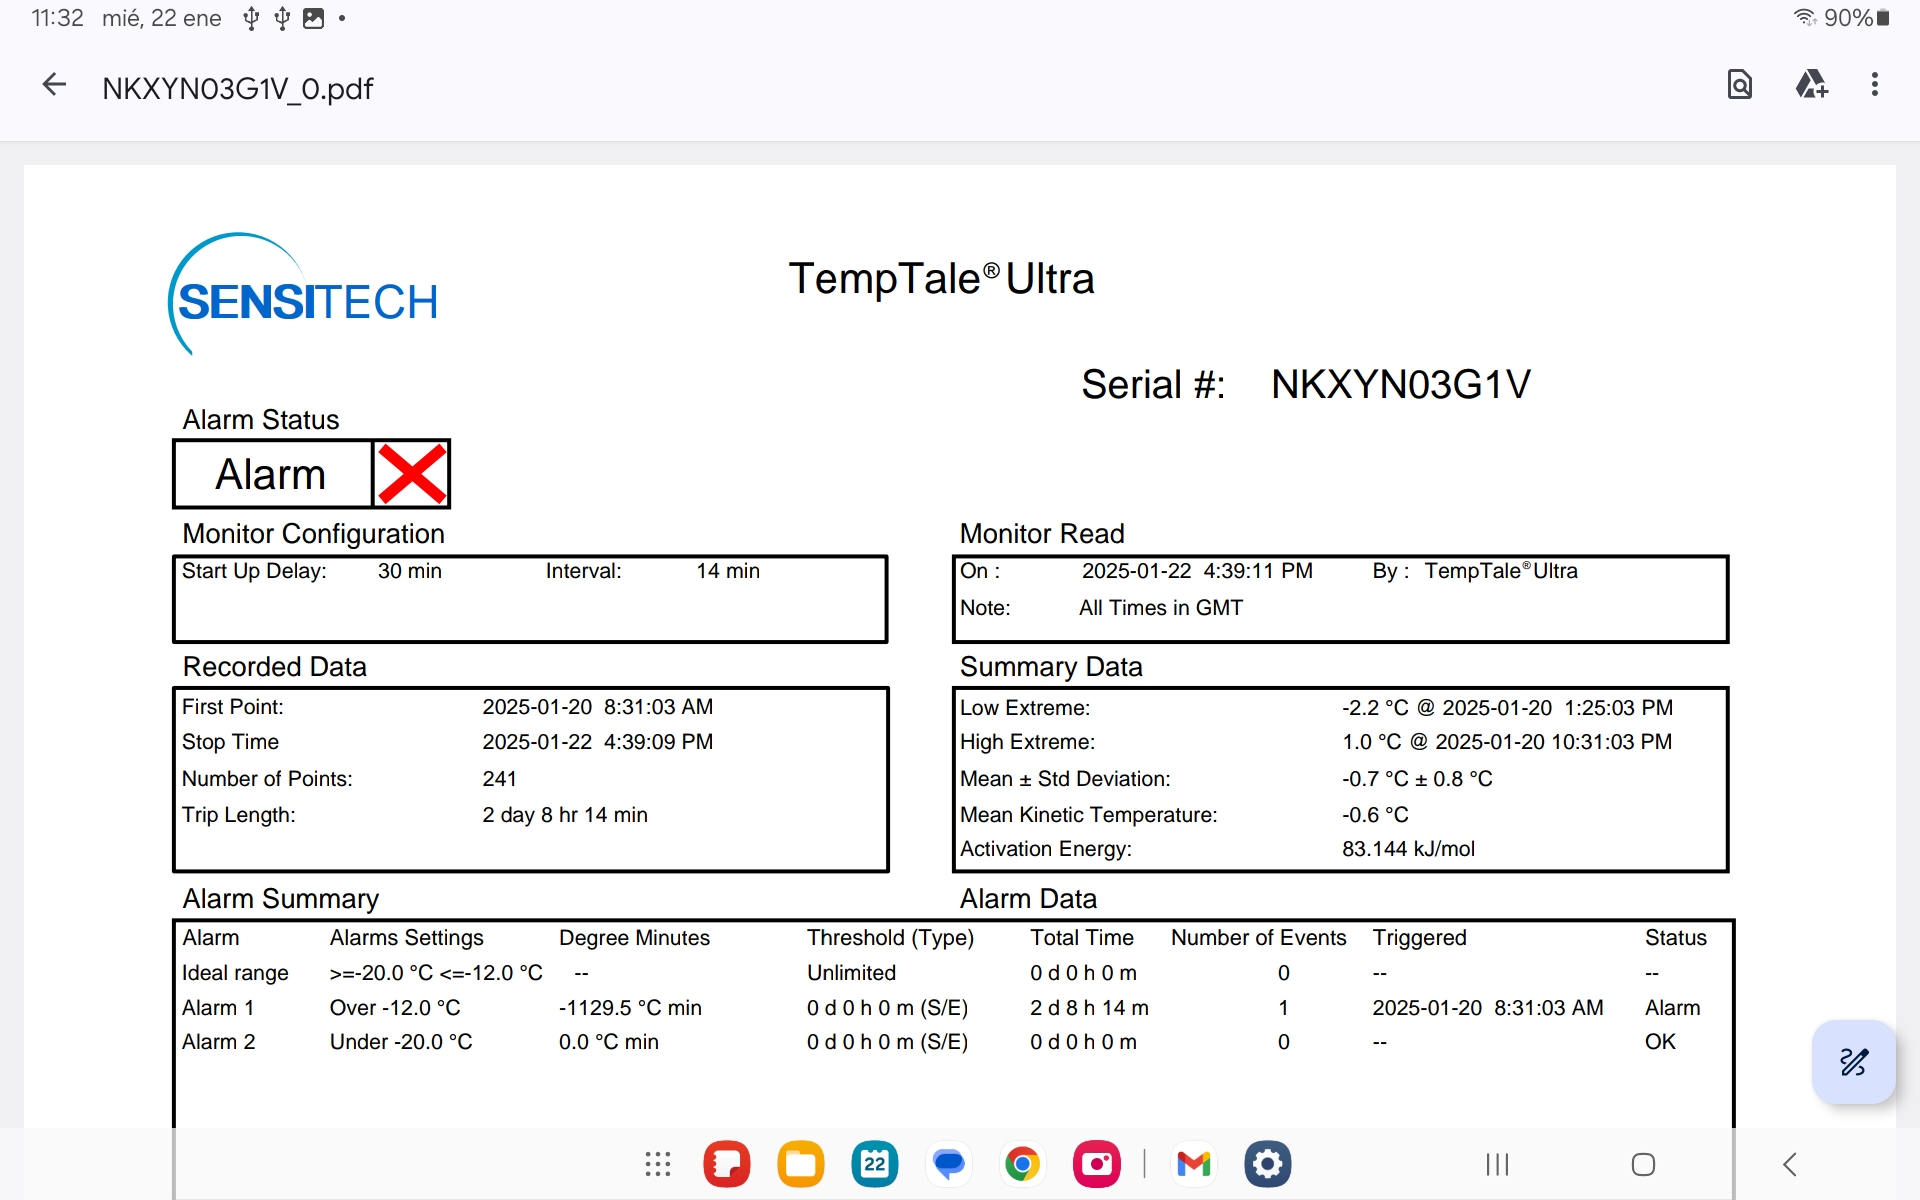This screenshot has width=1920, height=1200.
Task: Open the three-dot overflow menu
Action: 1875,85
